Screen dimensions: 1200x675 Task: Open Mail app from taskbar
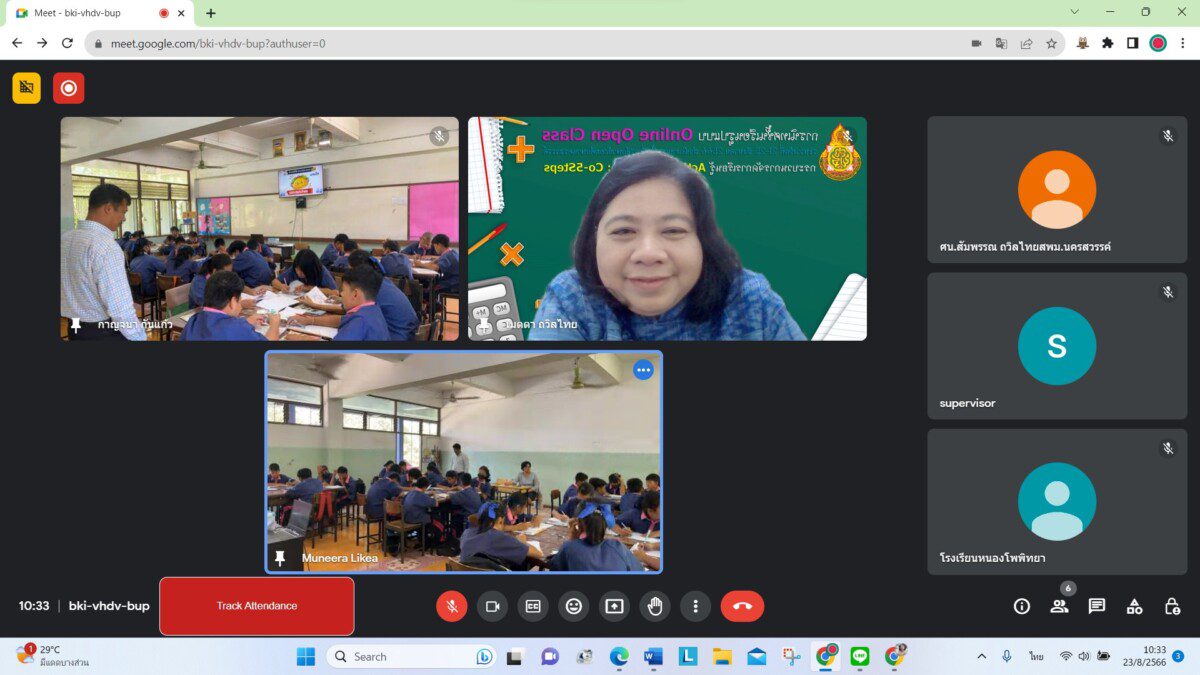click(757, 656)
